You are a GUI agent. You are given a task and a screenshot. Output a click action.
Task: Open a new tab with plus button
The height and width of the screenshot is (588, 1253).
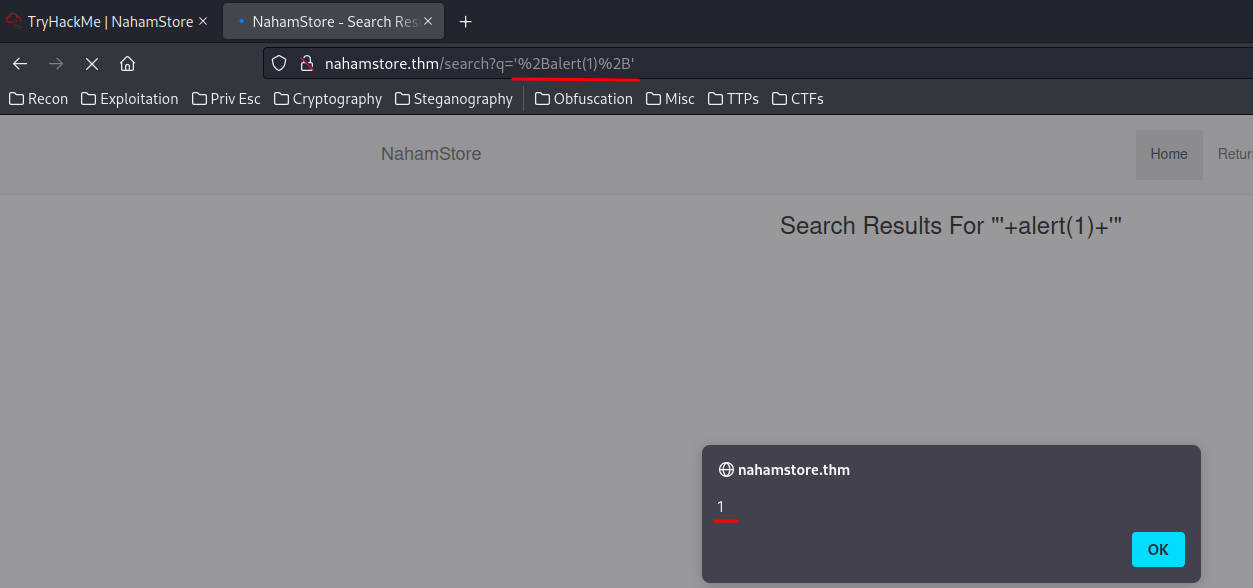coord(465,22)
